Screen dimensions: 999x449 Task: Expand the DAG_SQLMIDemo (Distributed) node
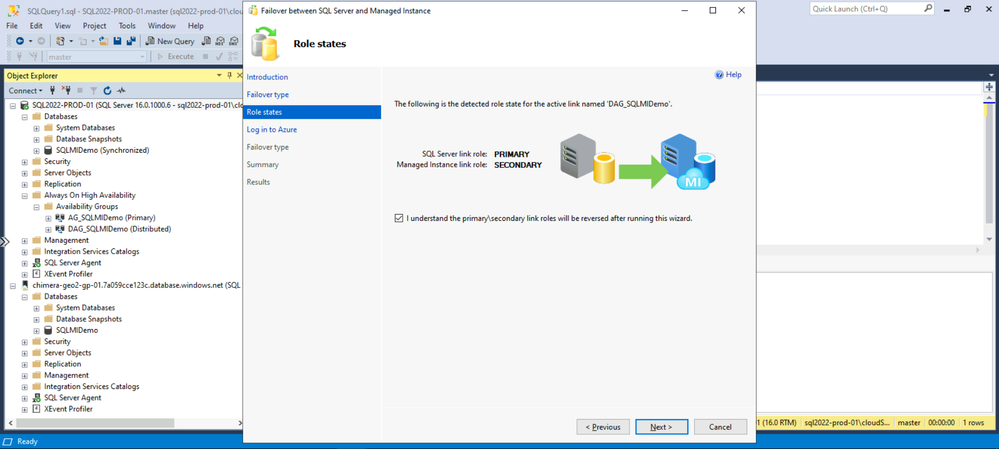tap(48, 229)
